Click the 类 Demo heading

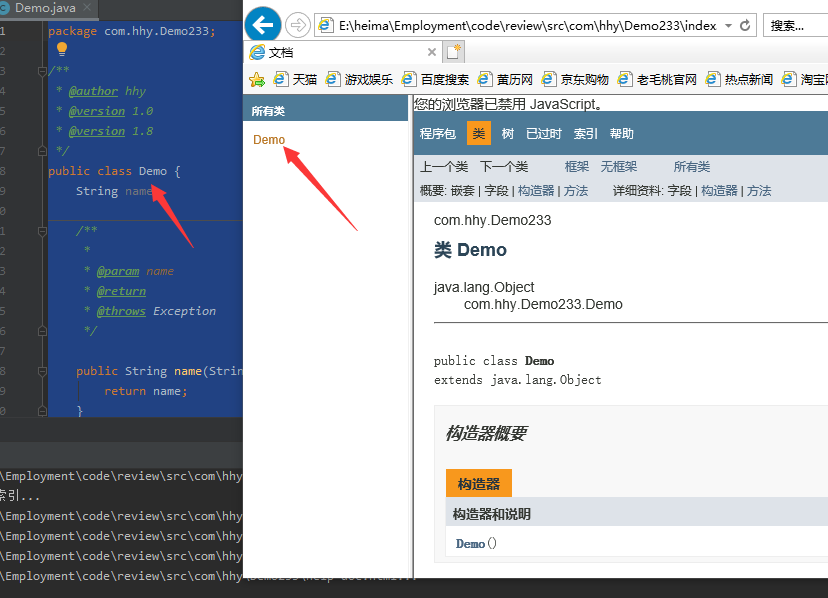click(470, 249)
